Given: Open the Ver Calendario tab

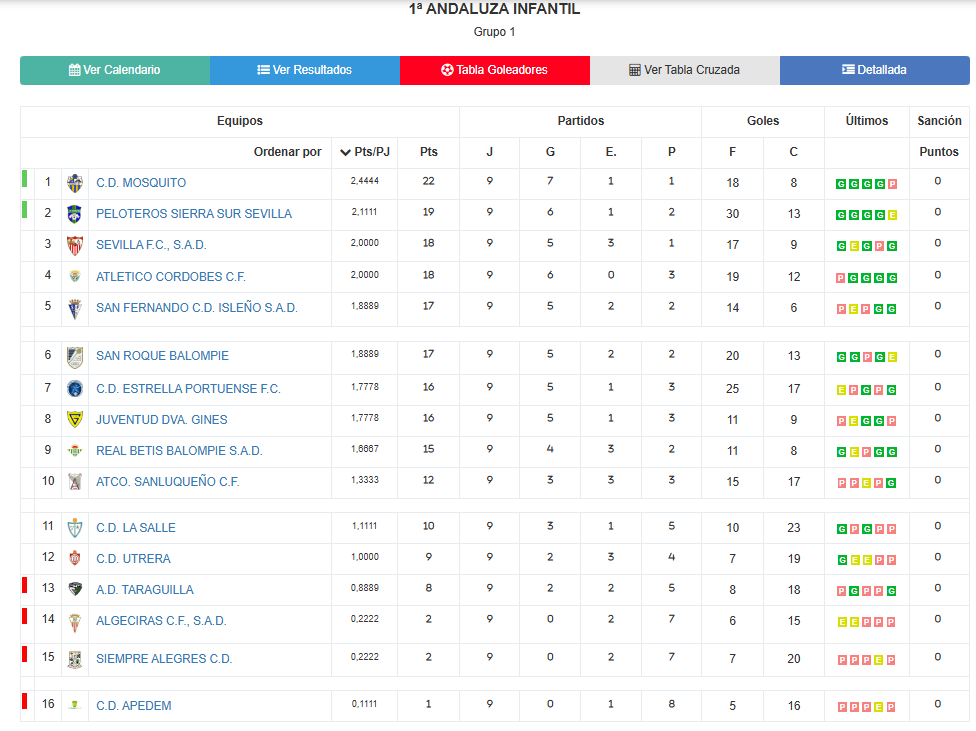Looking at the screenshot, I should pos(115,70).
